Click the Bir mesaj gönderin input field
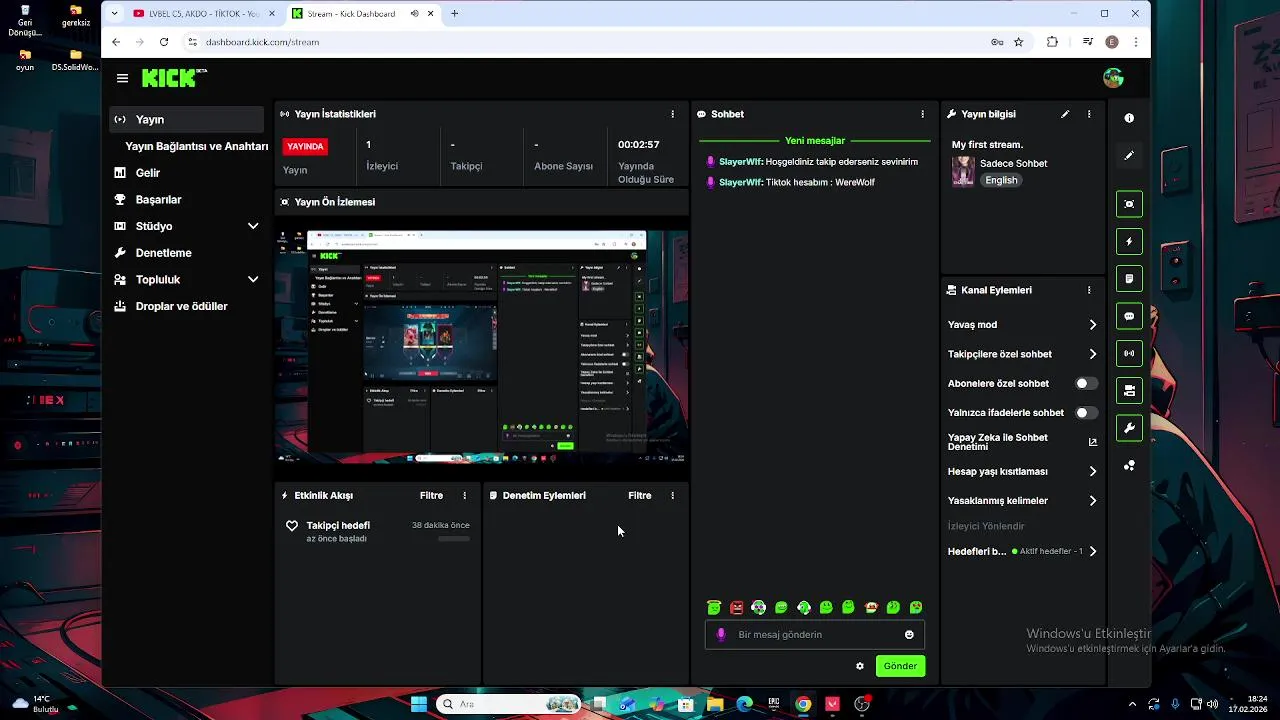Screen dimensions: 1280x720 [x=815, y=635]
